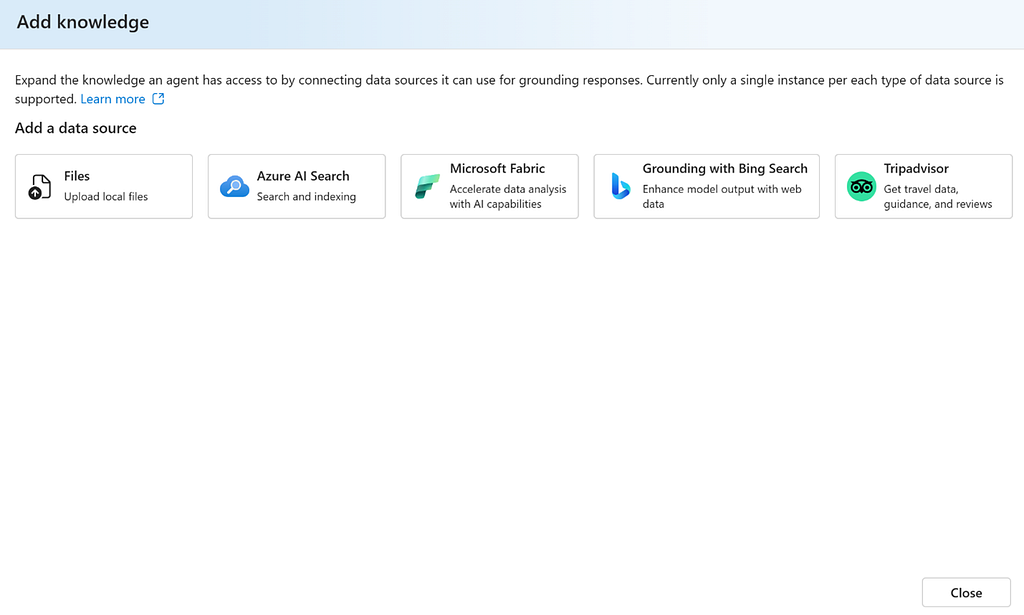The height and width of the screenshot is (615, 1024).
Task: Click the 'Add a data source' heading
Action: (x=76, y=128)
